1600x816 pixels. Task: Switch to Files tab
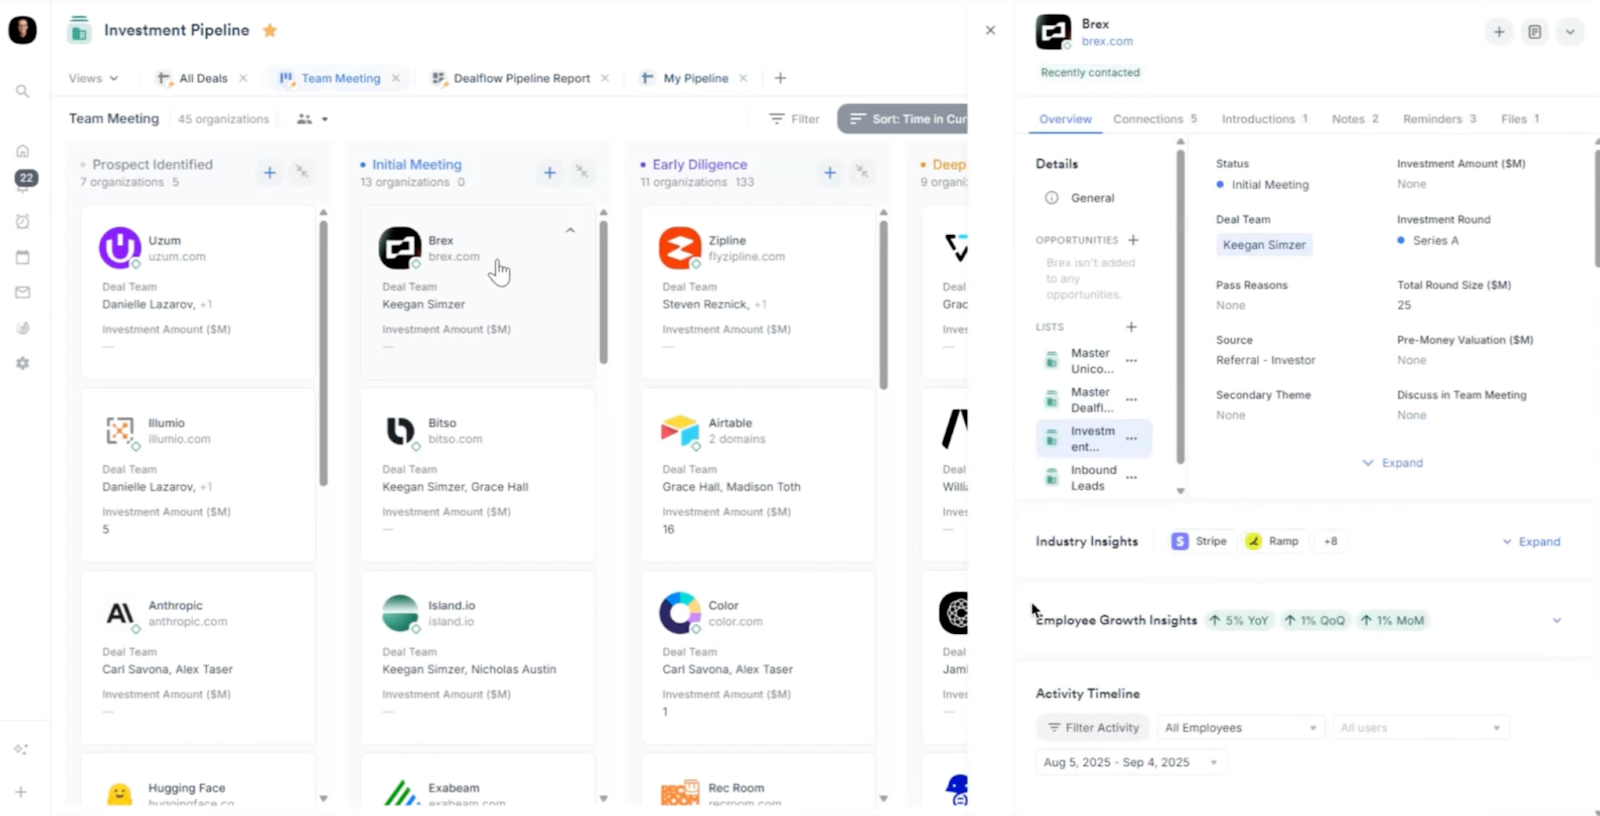click(1520, 119)
